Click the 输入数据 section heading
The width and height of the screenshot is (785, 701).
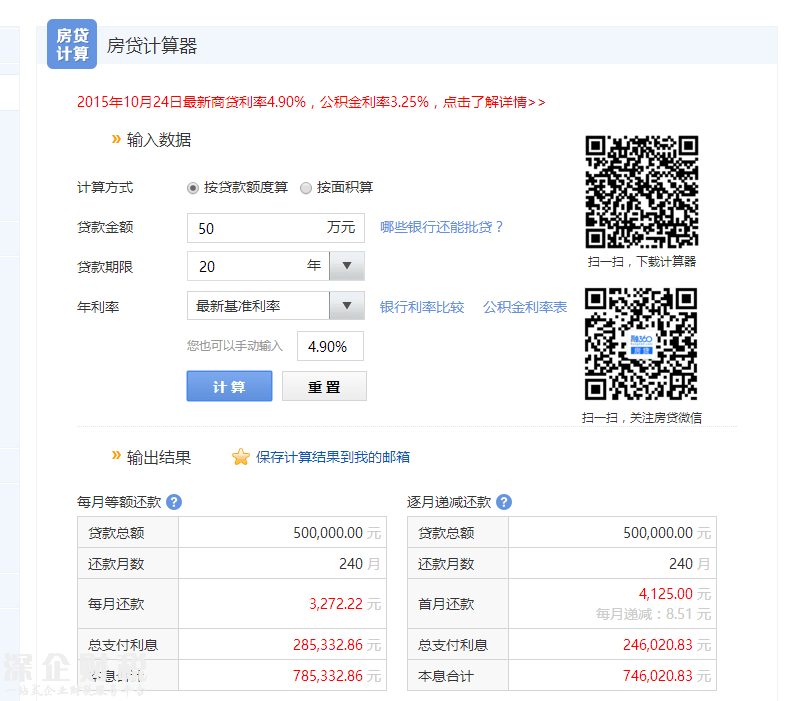[x=159, y=140]
